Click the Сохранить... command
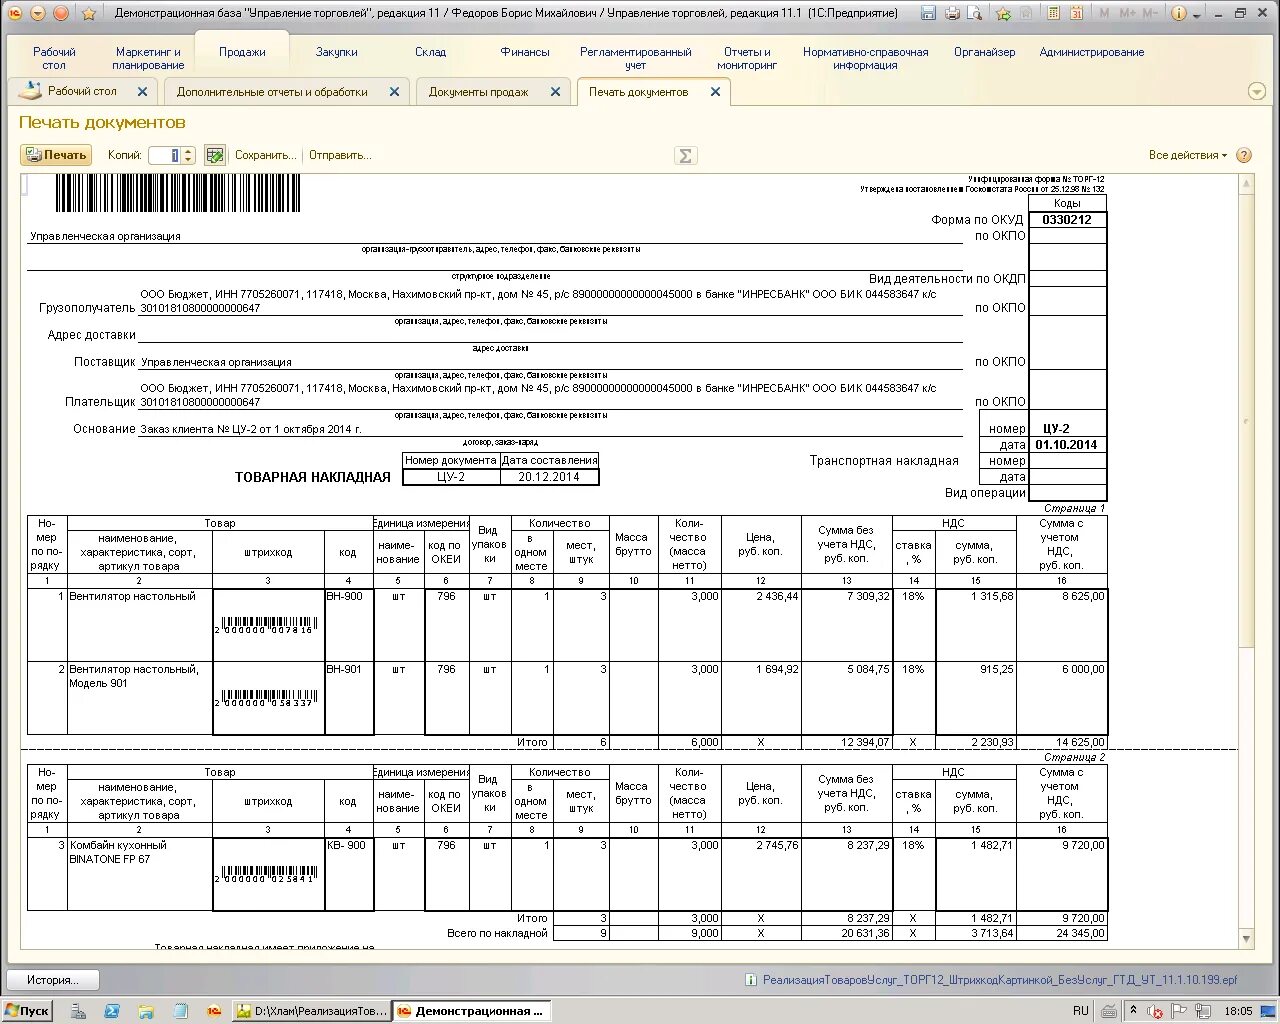This screenshot has width=1280, height=1024. pyautogui.click(x=266, y=155)
